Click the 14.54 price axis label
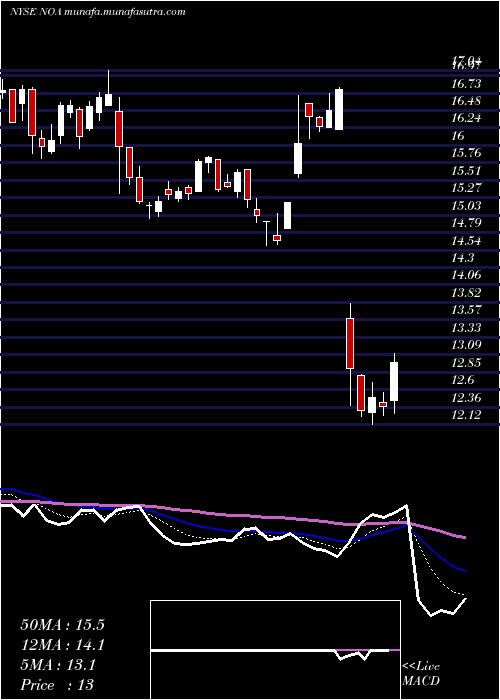 click(x=466, y=241)
